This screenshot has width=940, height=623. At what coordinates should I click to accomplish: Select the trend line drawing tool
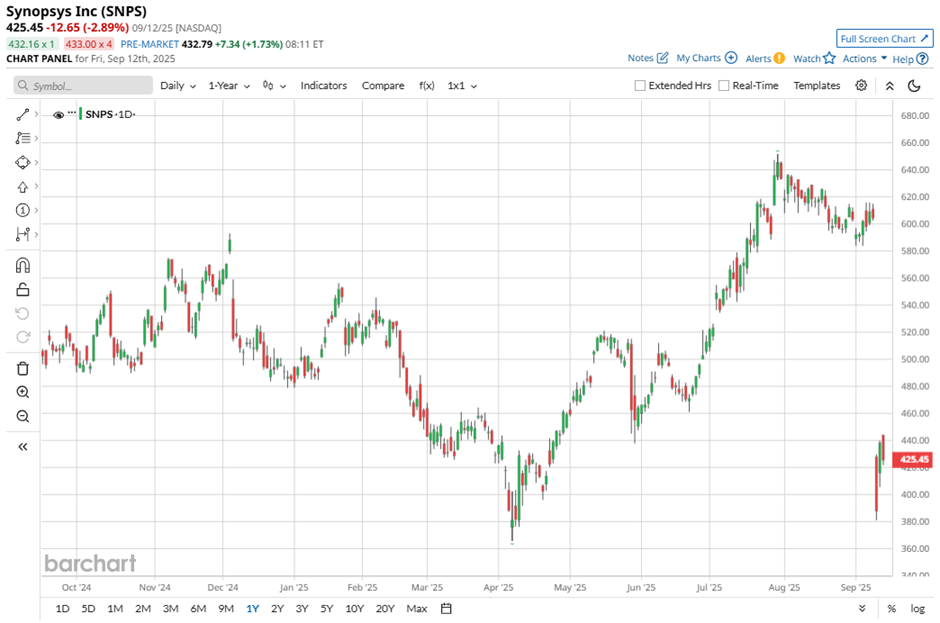tap(23, 115)
